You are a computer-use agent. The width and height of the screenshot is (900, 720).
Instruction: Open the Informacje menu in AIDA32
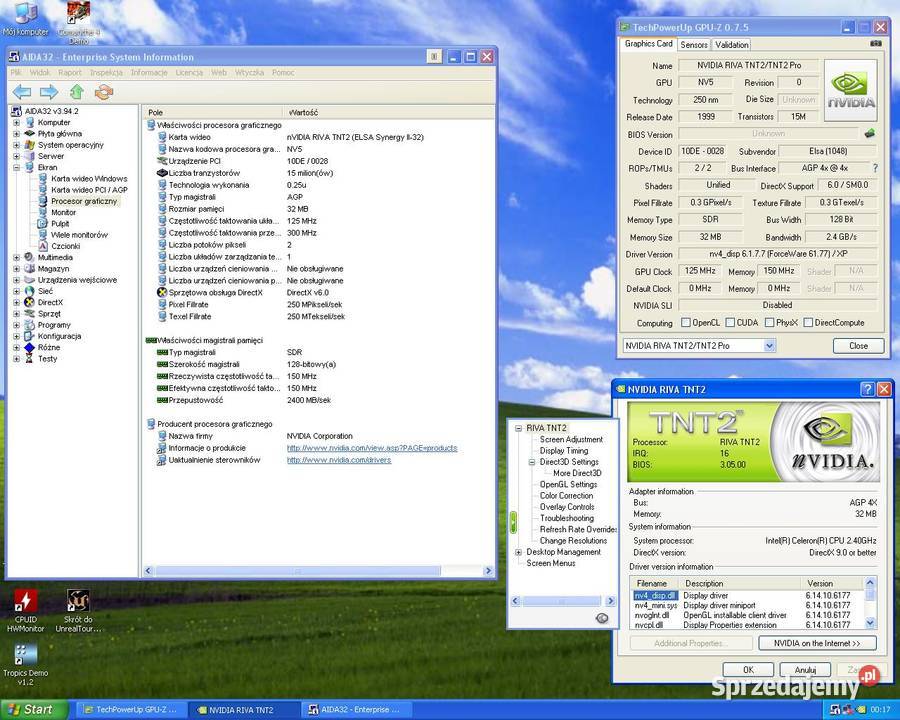point(149,72)
